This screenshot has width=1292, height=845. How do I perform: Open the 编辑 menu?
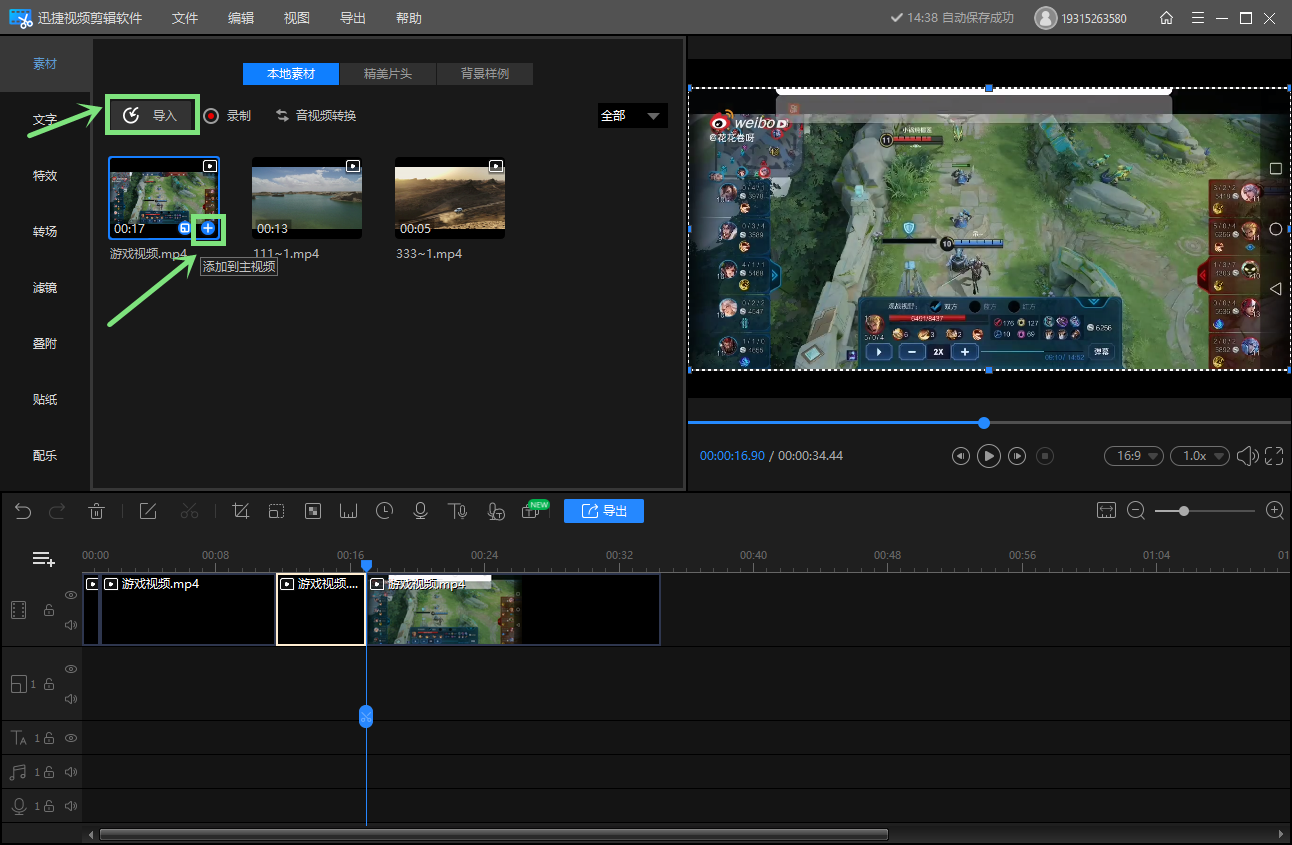click(241, 18)
